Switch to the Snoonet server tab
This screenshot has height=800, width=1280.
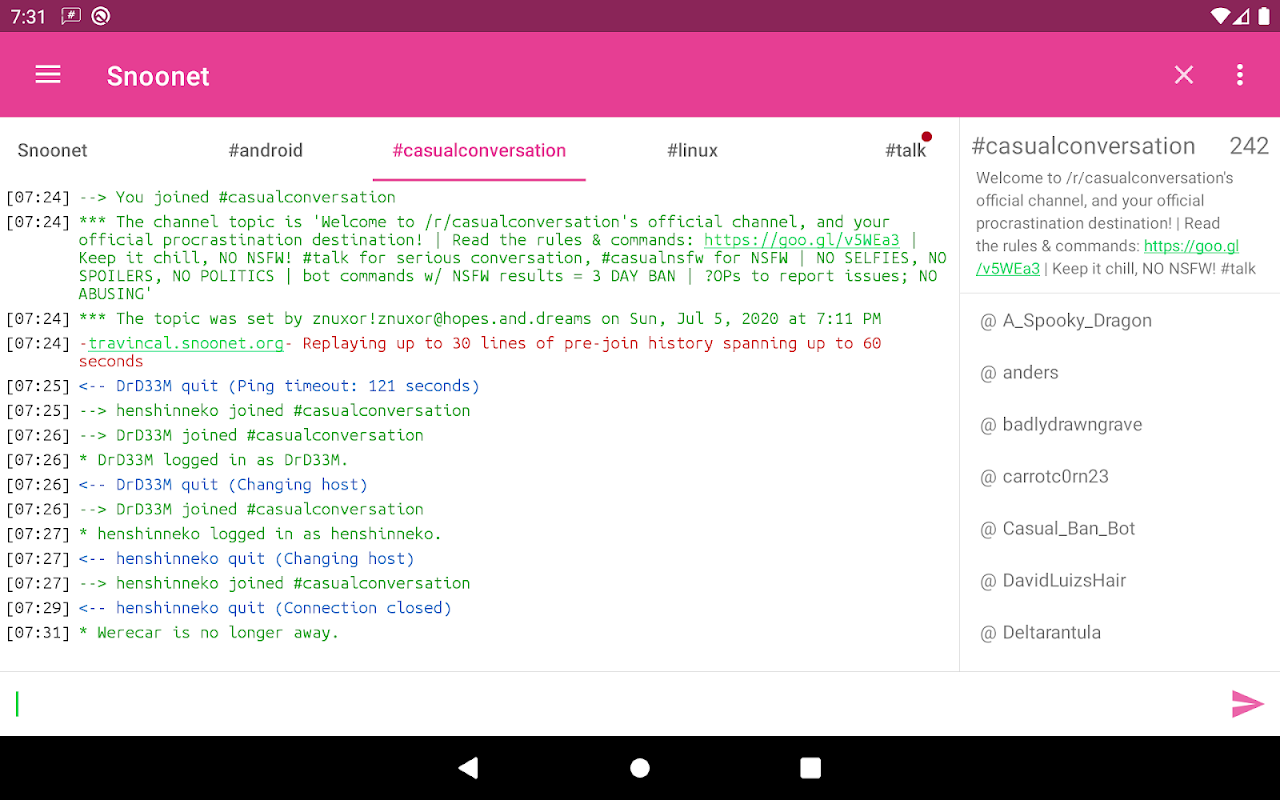pos(53,150)
